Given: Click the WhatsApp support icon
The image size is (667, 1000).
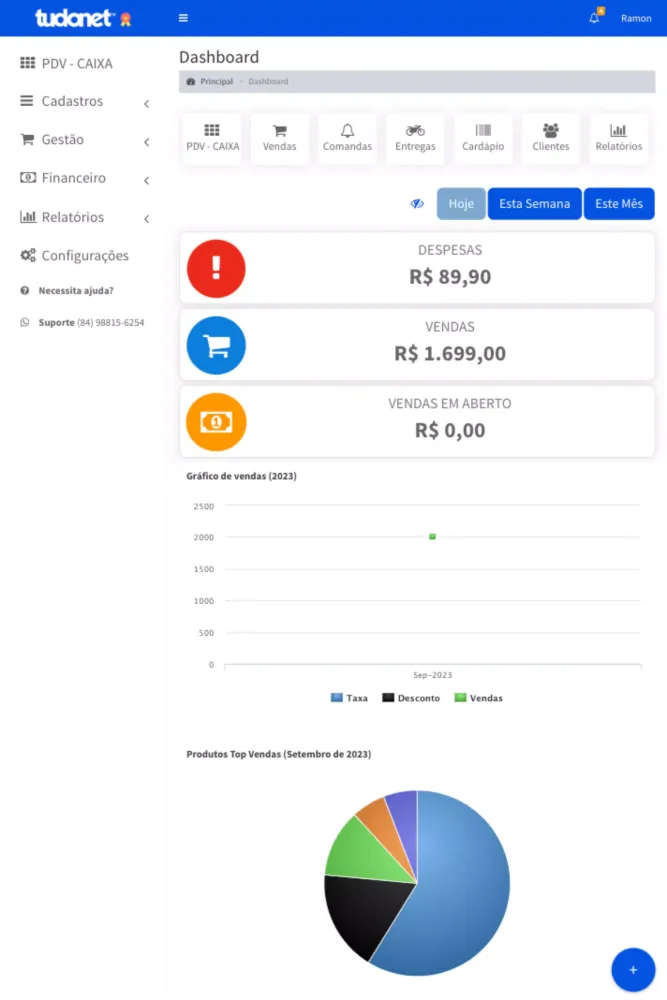Looking at the screenshot, I should tap(25, 323).
